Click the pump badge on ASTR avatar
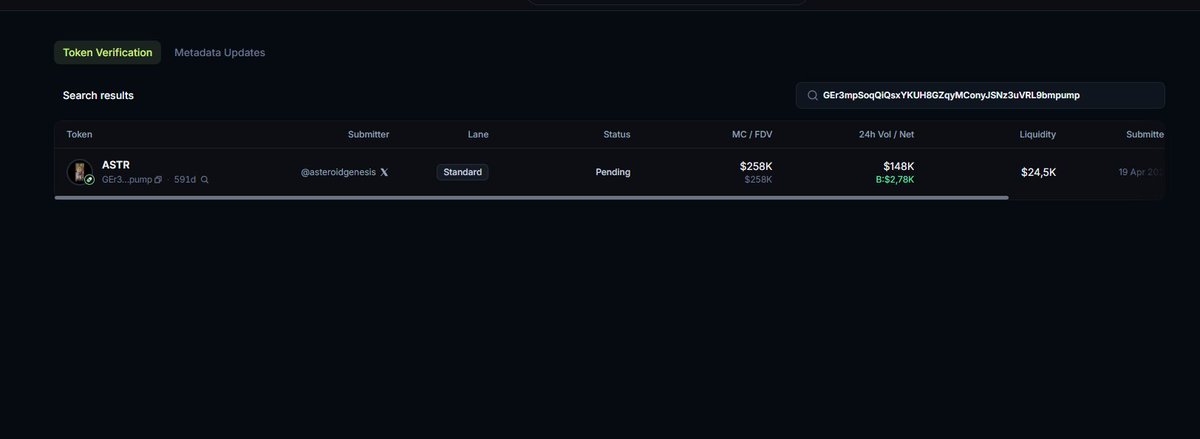Image resolution: width=1200 pixels, height=439 pixels. (90, 180)
